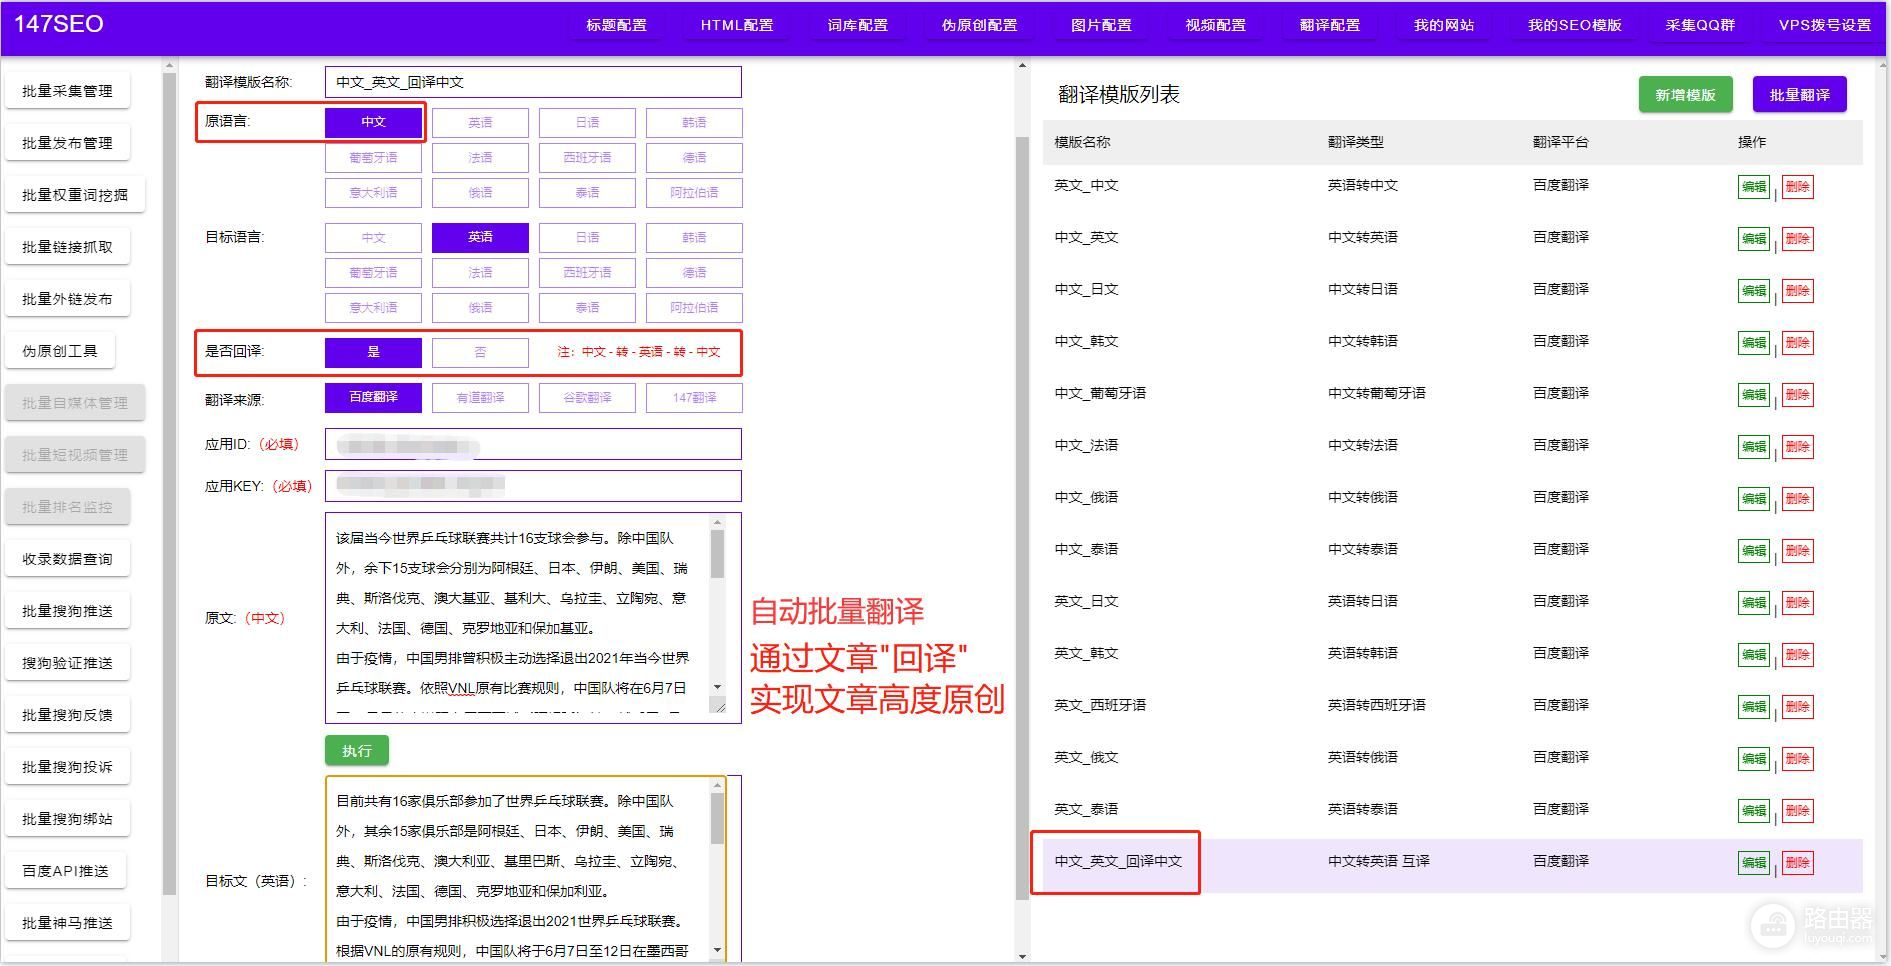Image resolution: width=1891 pixels, height=966 pixels.
Task: Open 搜狗验证推送 sidebar button
Action: pos(67,663)
